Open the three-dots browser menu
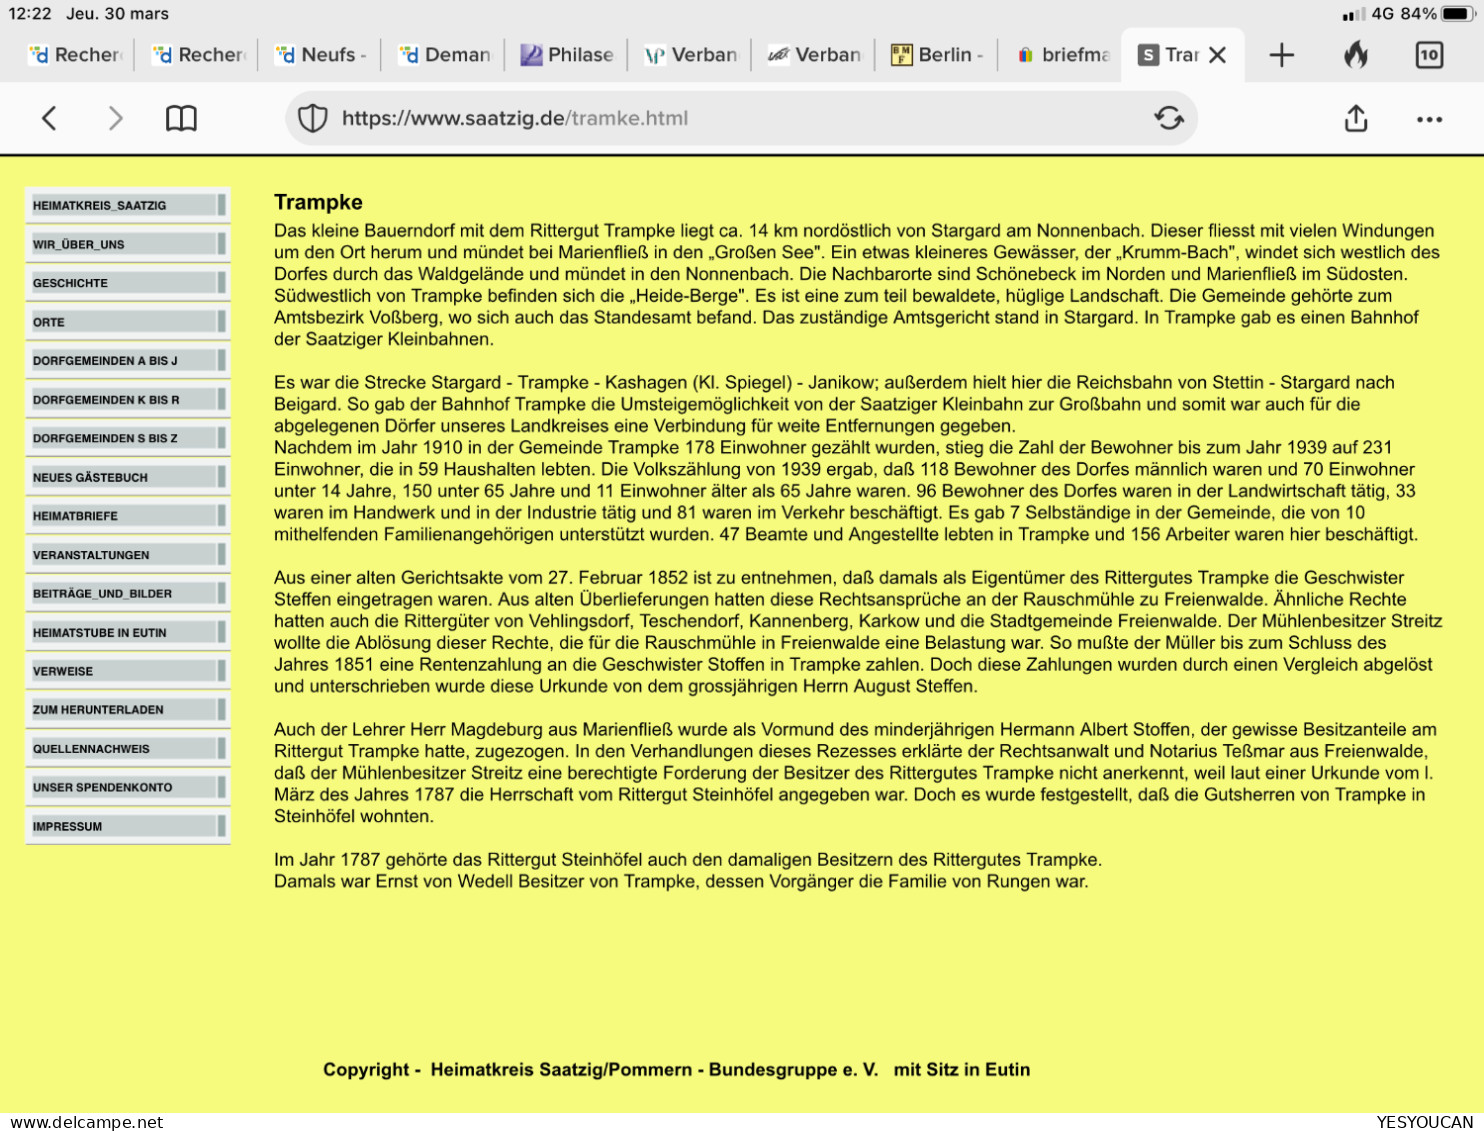The image size is (1484, 1131). point(1430,119)
